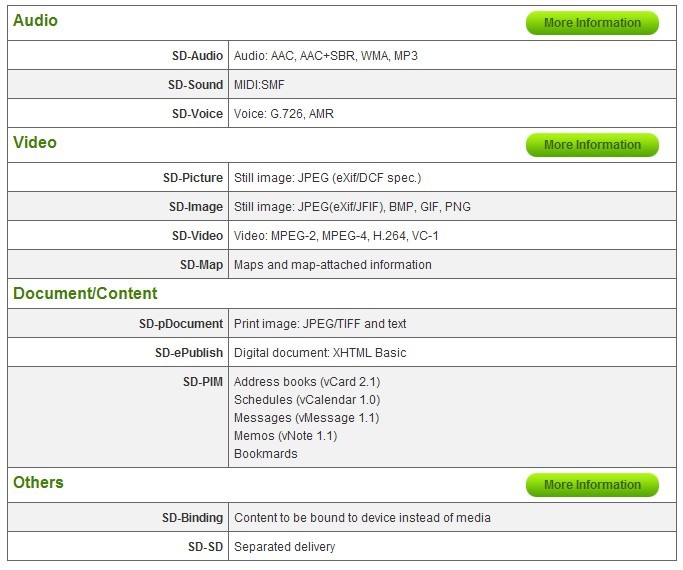Screen dimensions: 683x570
Task: Click the SD-Sound row label
Action: 196,85
